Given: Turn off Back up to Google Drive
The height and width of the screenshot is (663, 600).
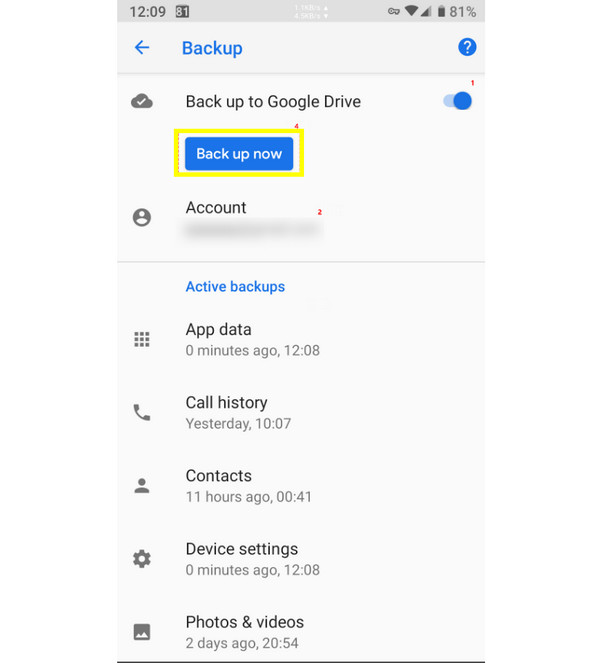Looking at the screenshot, I should [458, 101].
